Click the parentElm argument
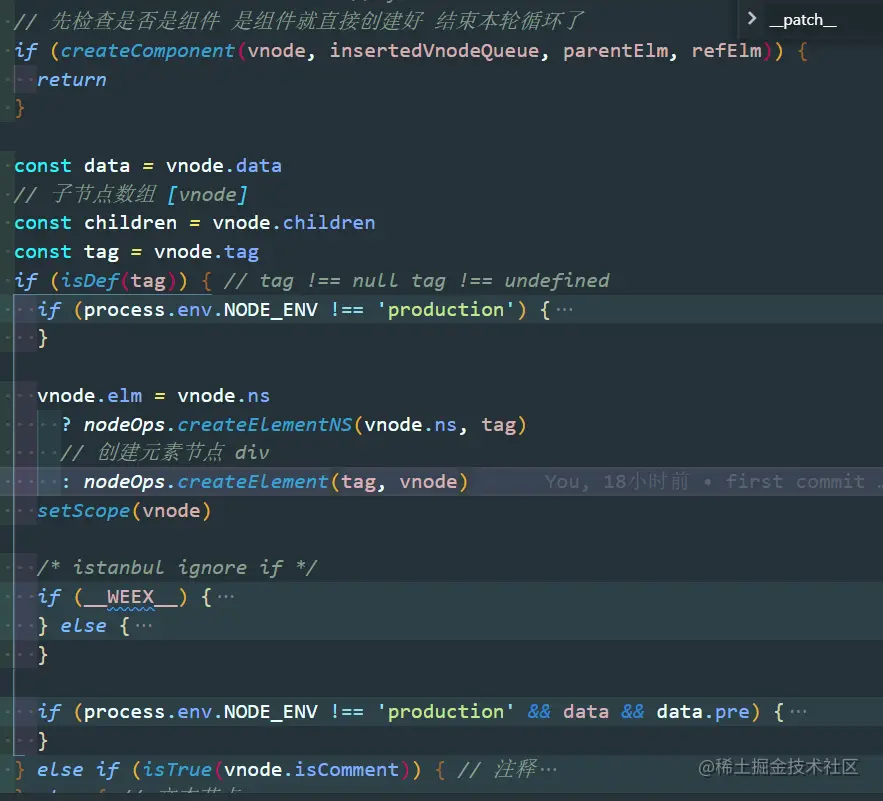This screenshot has height=801, width=883. pos(616,51)
